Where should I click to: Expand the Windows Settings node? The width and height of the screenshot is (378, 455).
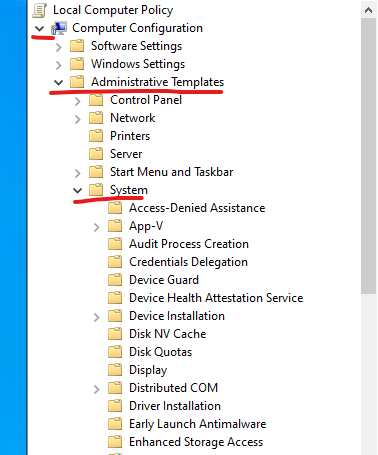point(59,65)
